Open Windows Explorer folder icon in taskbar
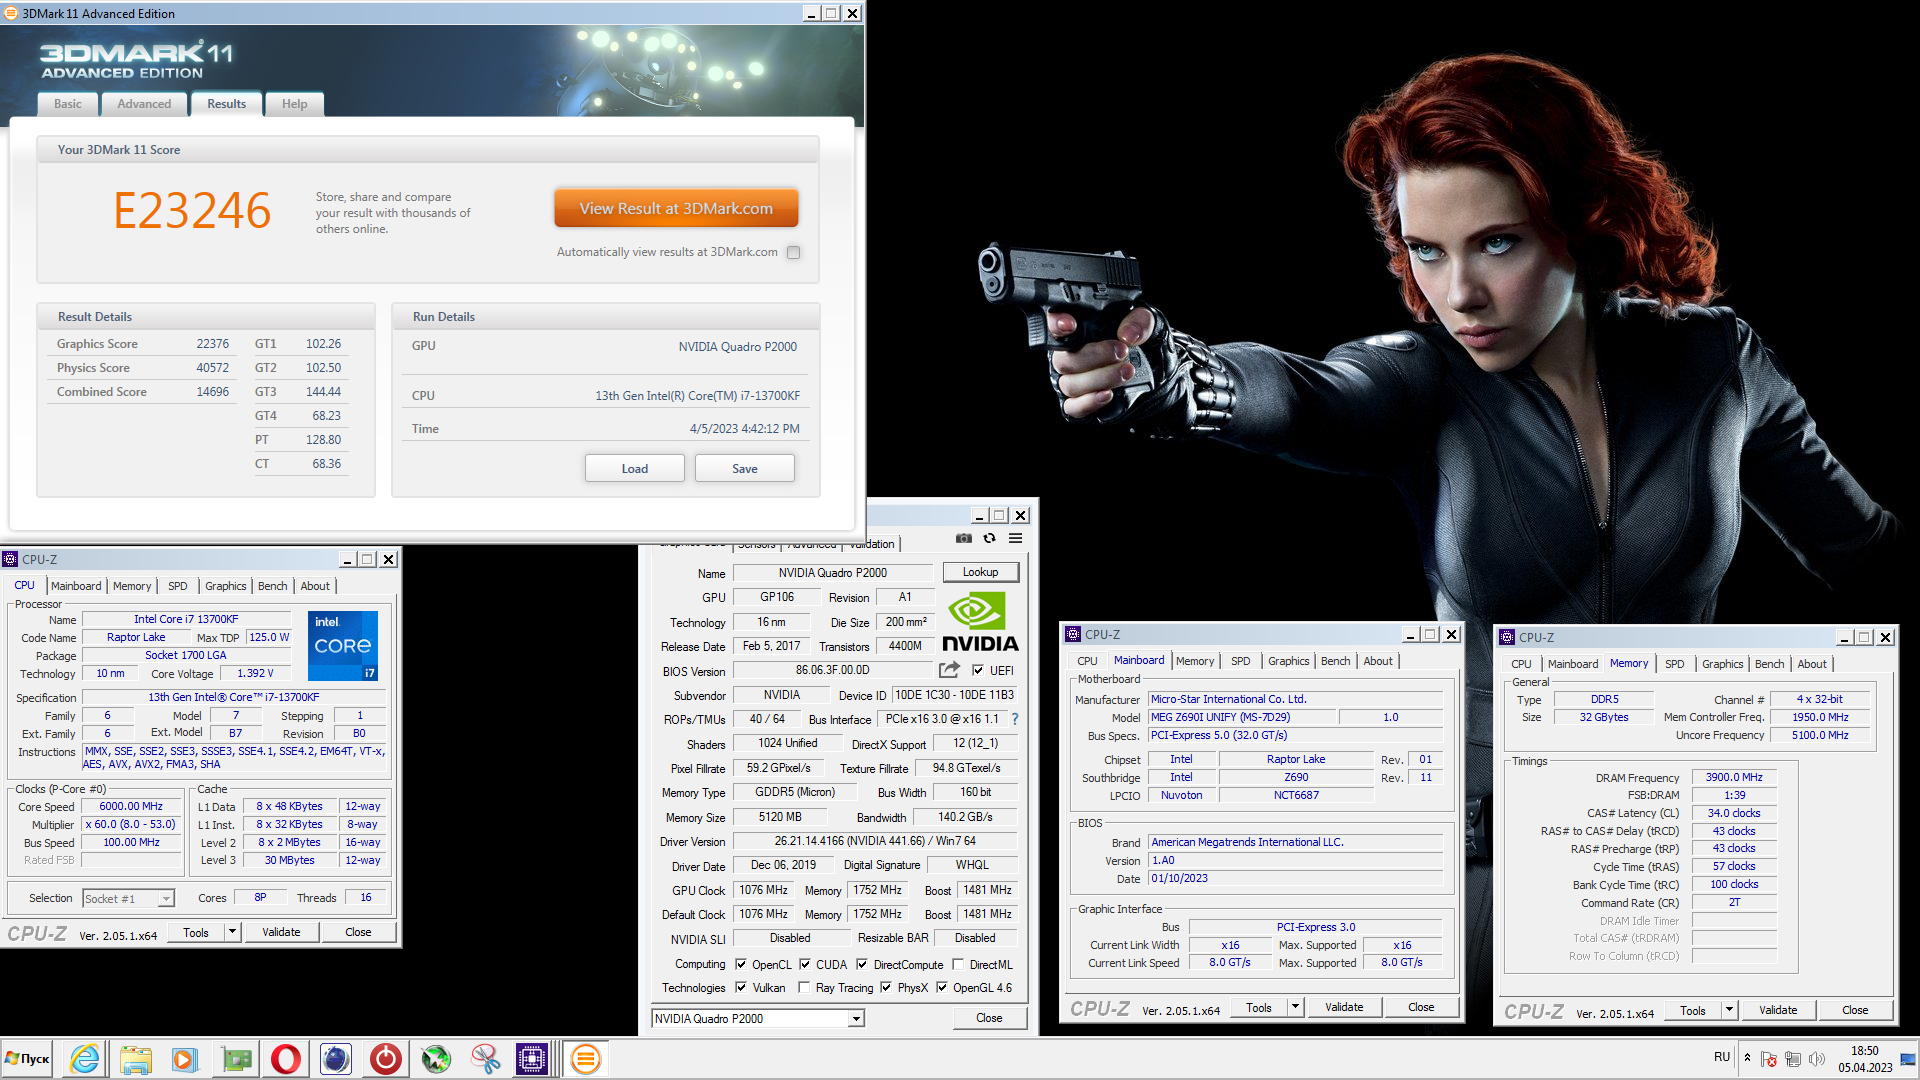This screenshot has height=1080, width=1920. pyautogui.click(x=135, y=1059)
